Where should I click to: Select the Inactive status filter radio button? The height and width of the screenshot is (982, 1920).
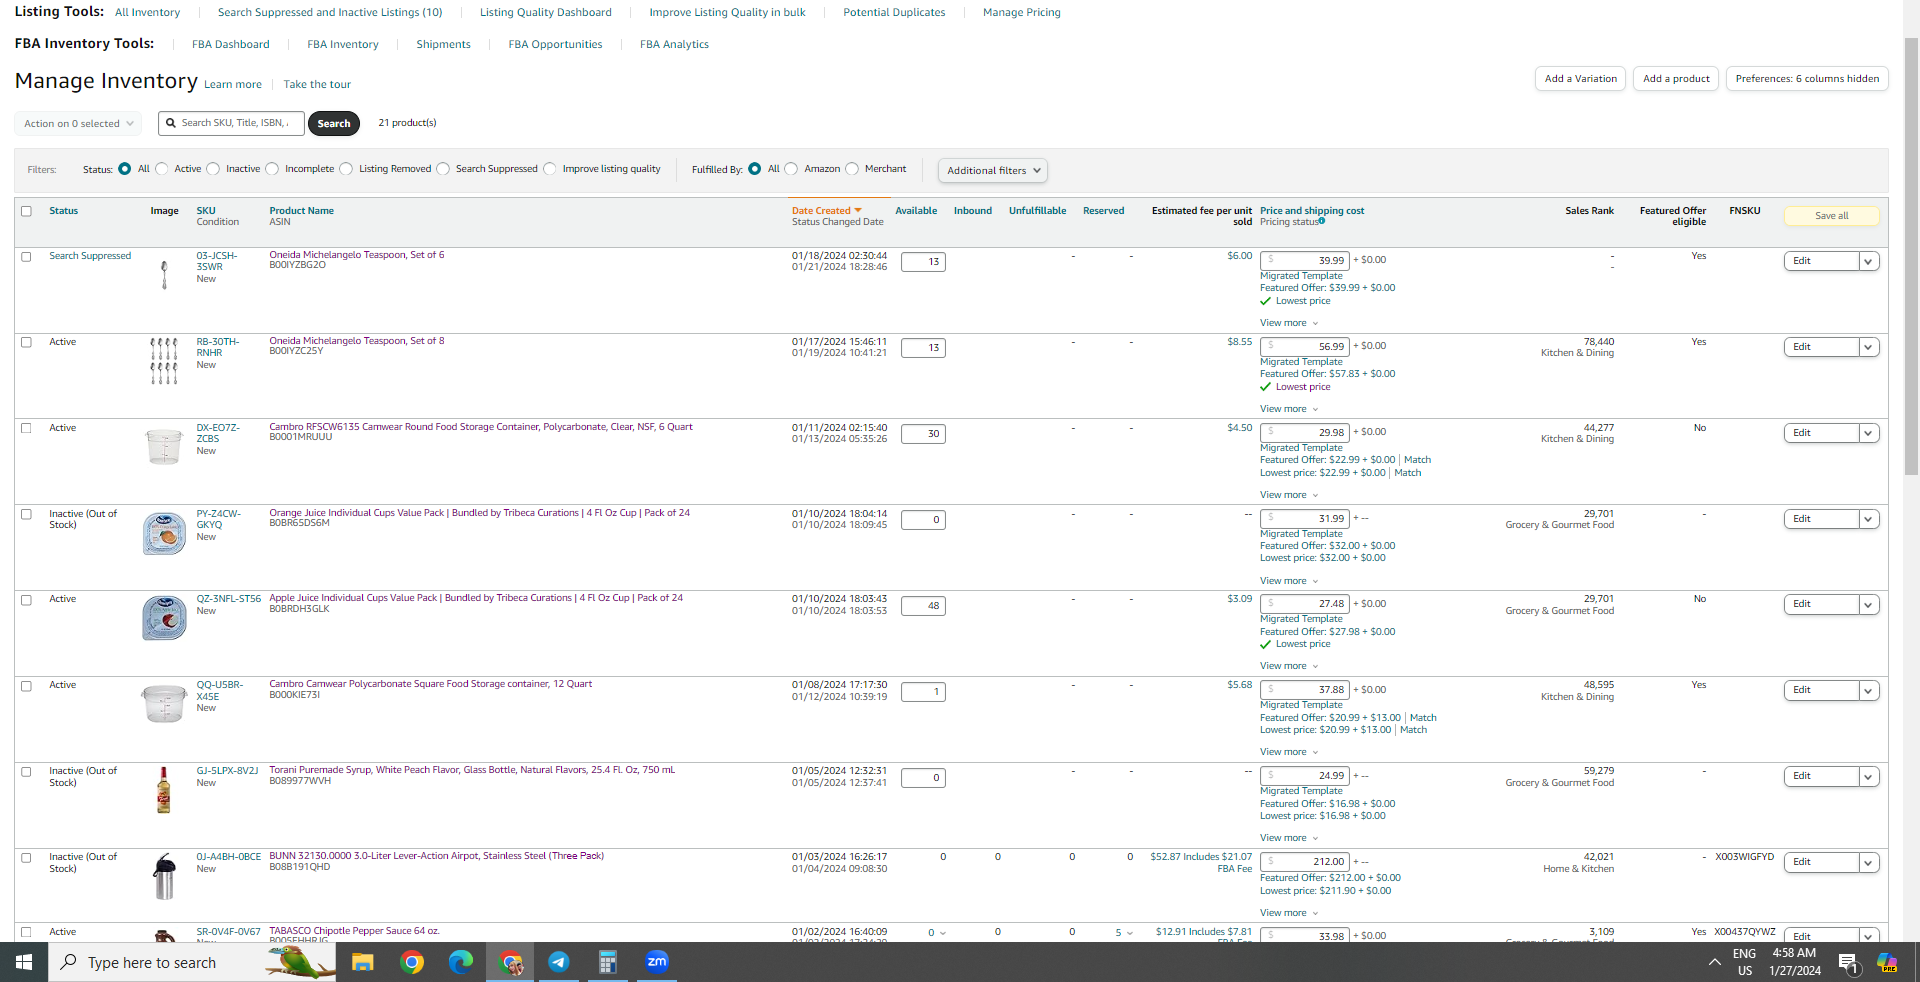tap(213, 169)
